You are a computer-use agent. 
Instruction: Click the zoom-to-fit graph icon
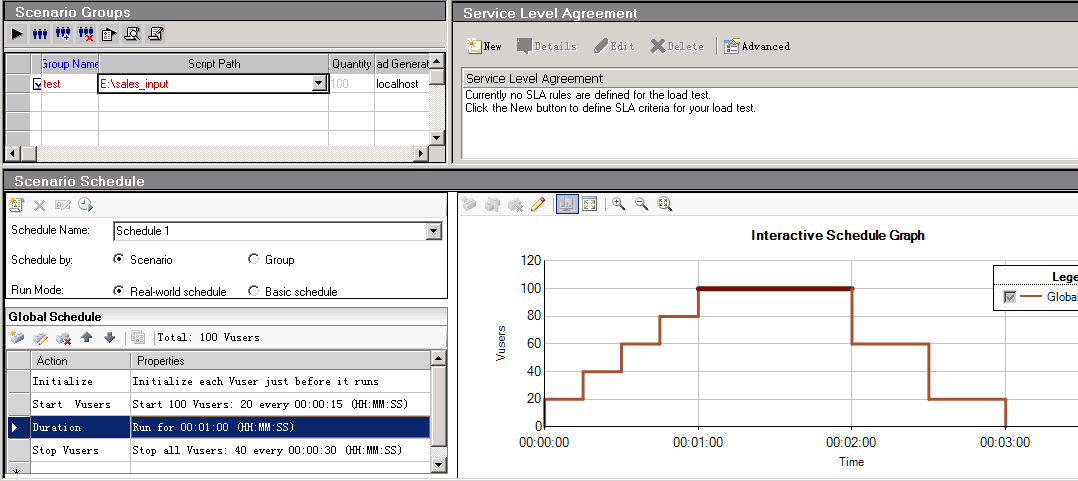pos(664,204)
